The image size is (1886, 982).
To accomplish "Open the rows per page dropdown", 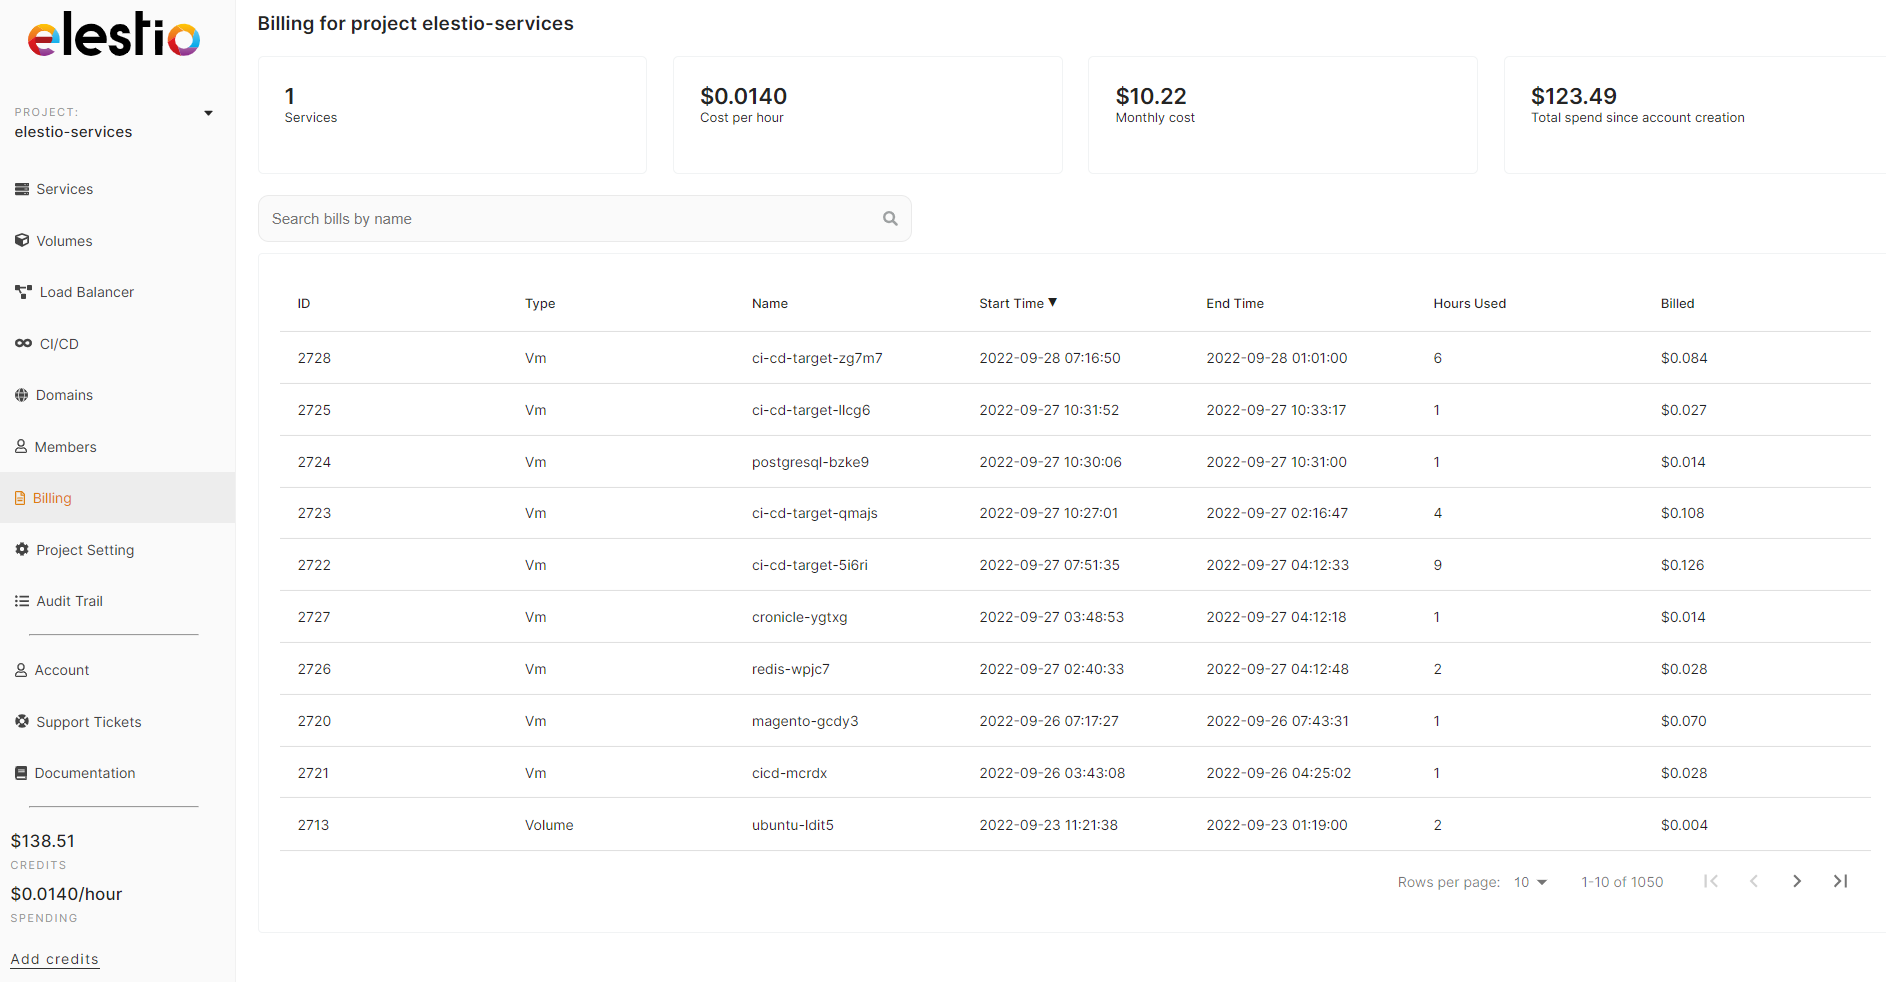I will tap(1530, 882).
